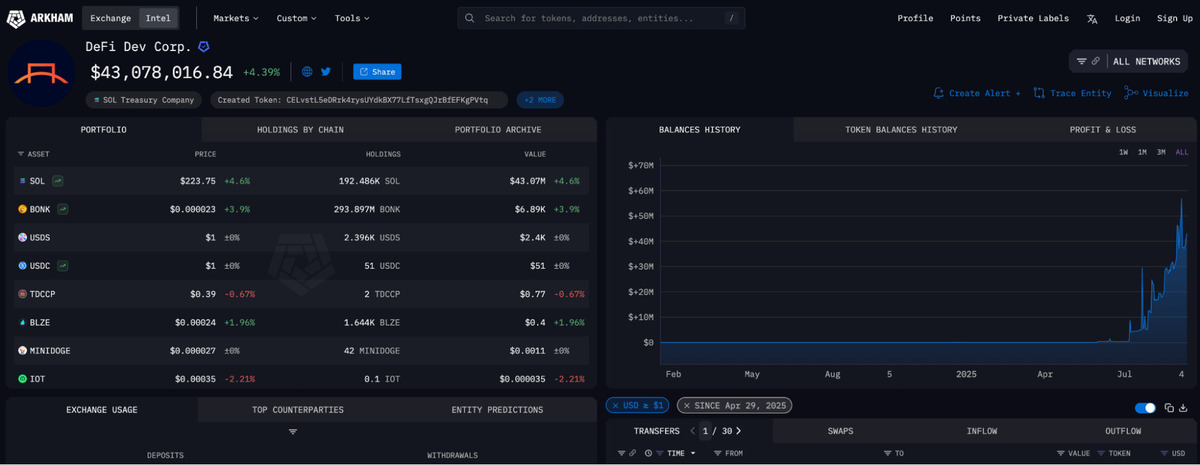Click the verified badge beside DeFi Dev Corp.
This screenshot has height=465, width=1200.
point(204,47)
